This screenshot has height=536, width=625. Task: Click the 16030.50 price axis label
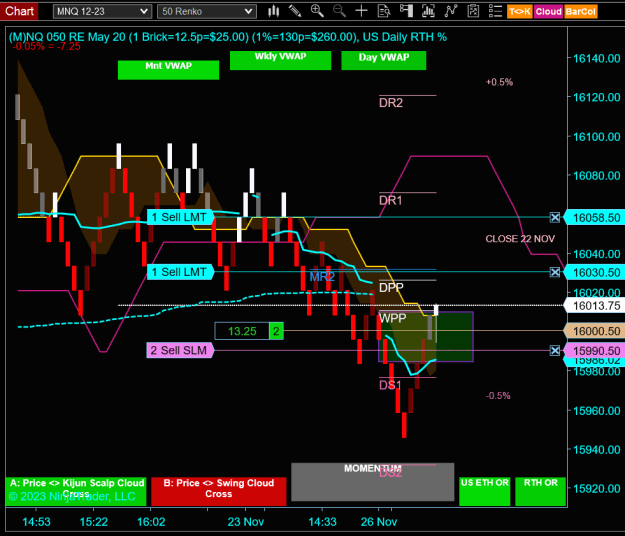(x=594, y=273)
